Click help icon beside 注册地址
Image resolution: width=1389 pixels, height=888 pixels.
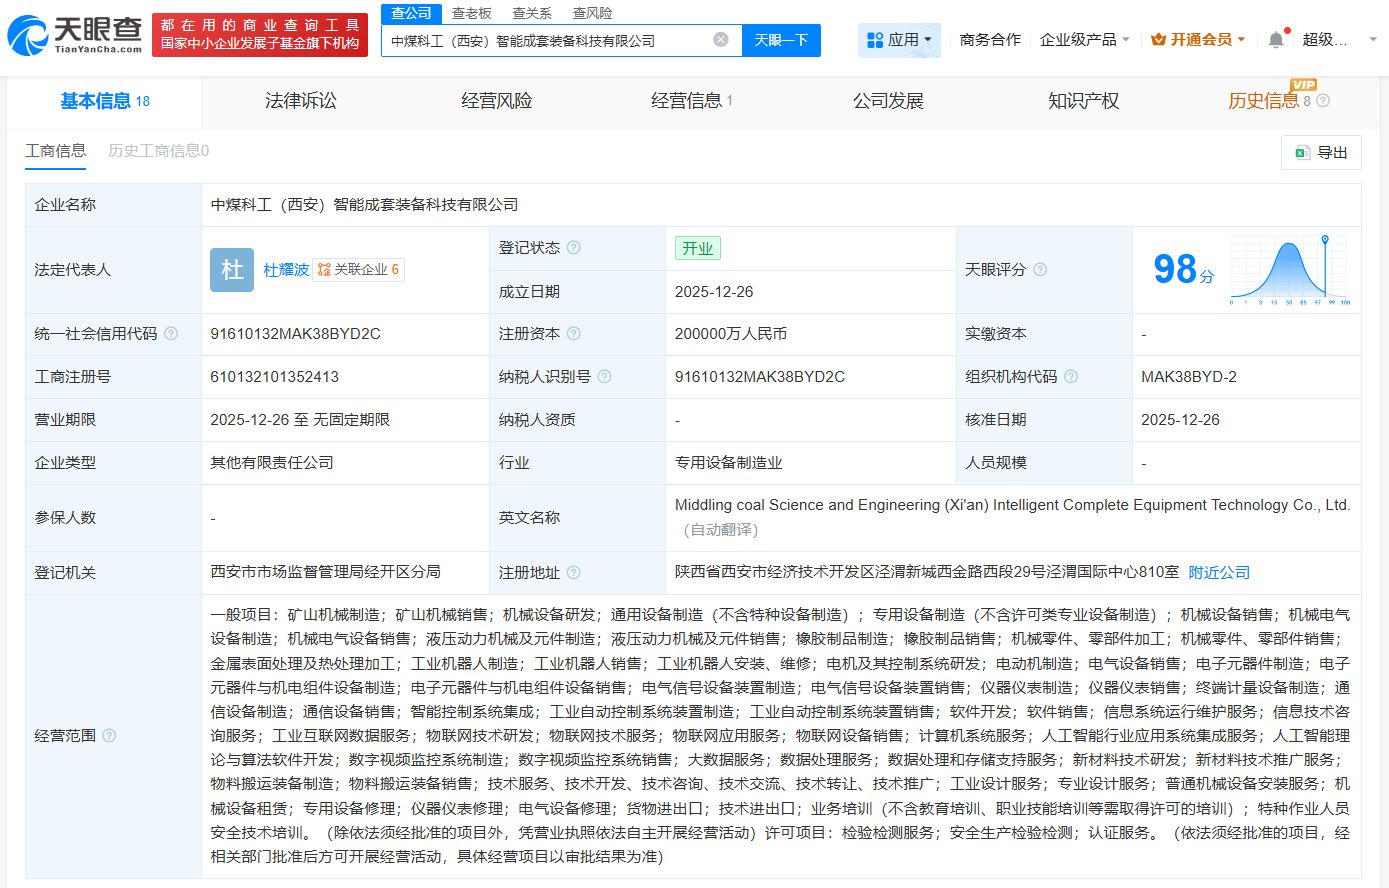point(574,573)
